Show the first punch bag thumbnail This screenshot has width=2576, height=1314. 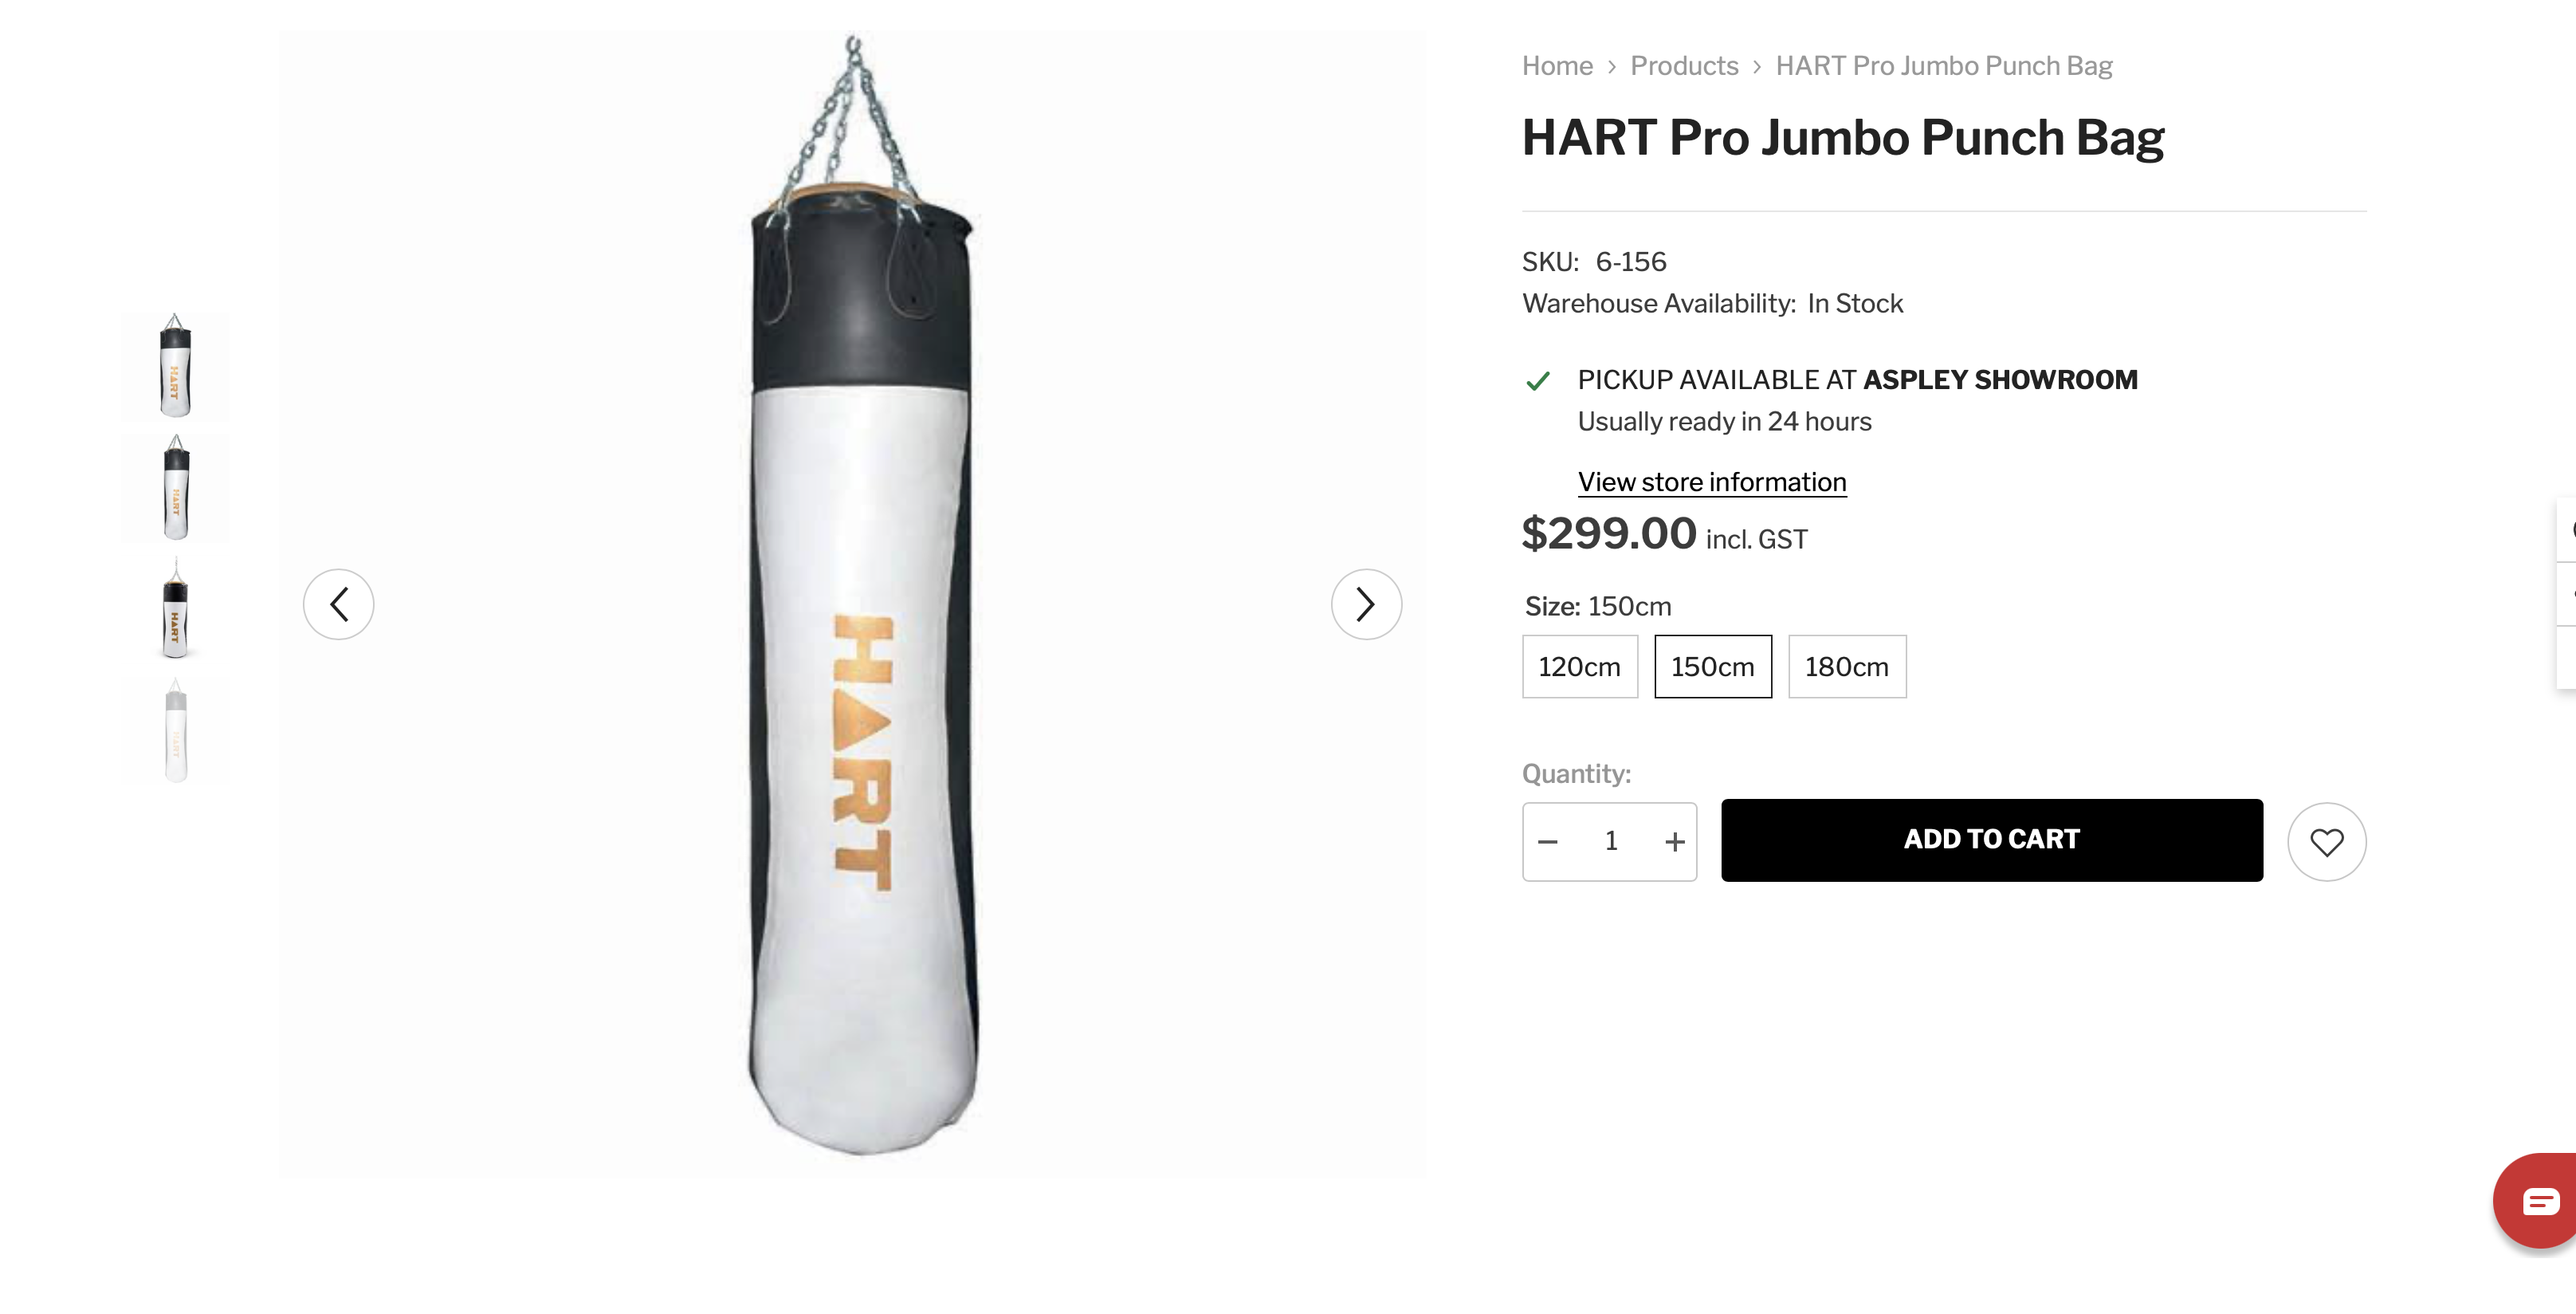[175, 366]
